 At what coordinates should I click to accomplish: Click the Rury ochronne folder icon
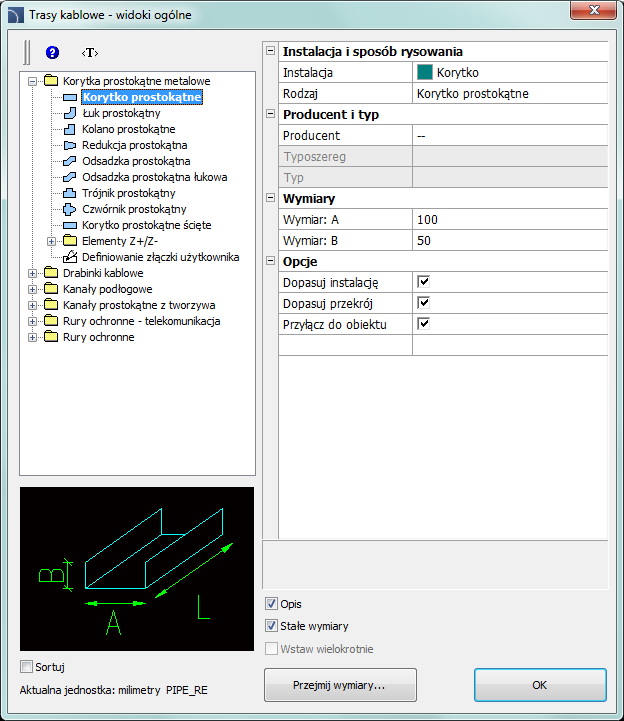pyautogui.click(x=51, y=337)
